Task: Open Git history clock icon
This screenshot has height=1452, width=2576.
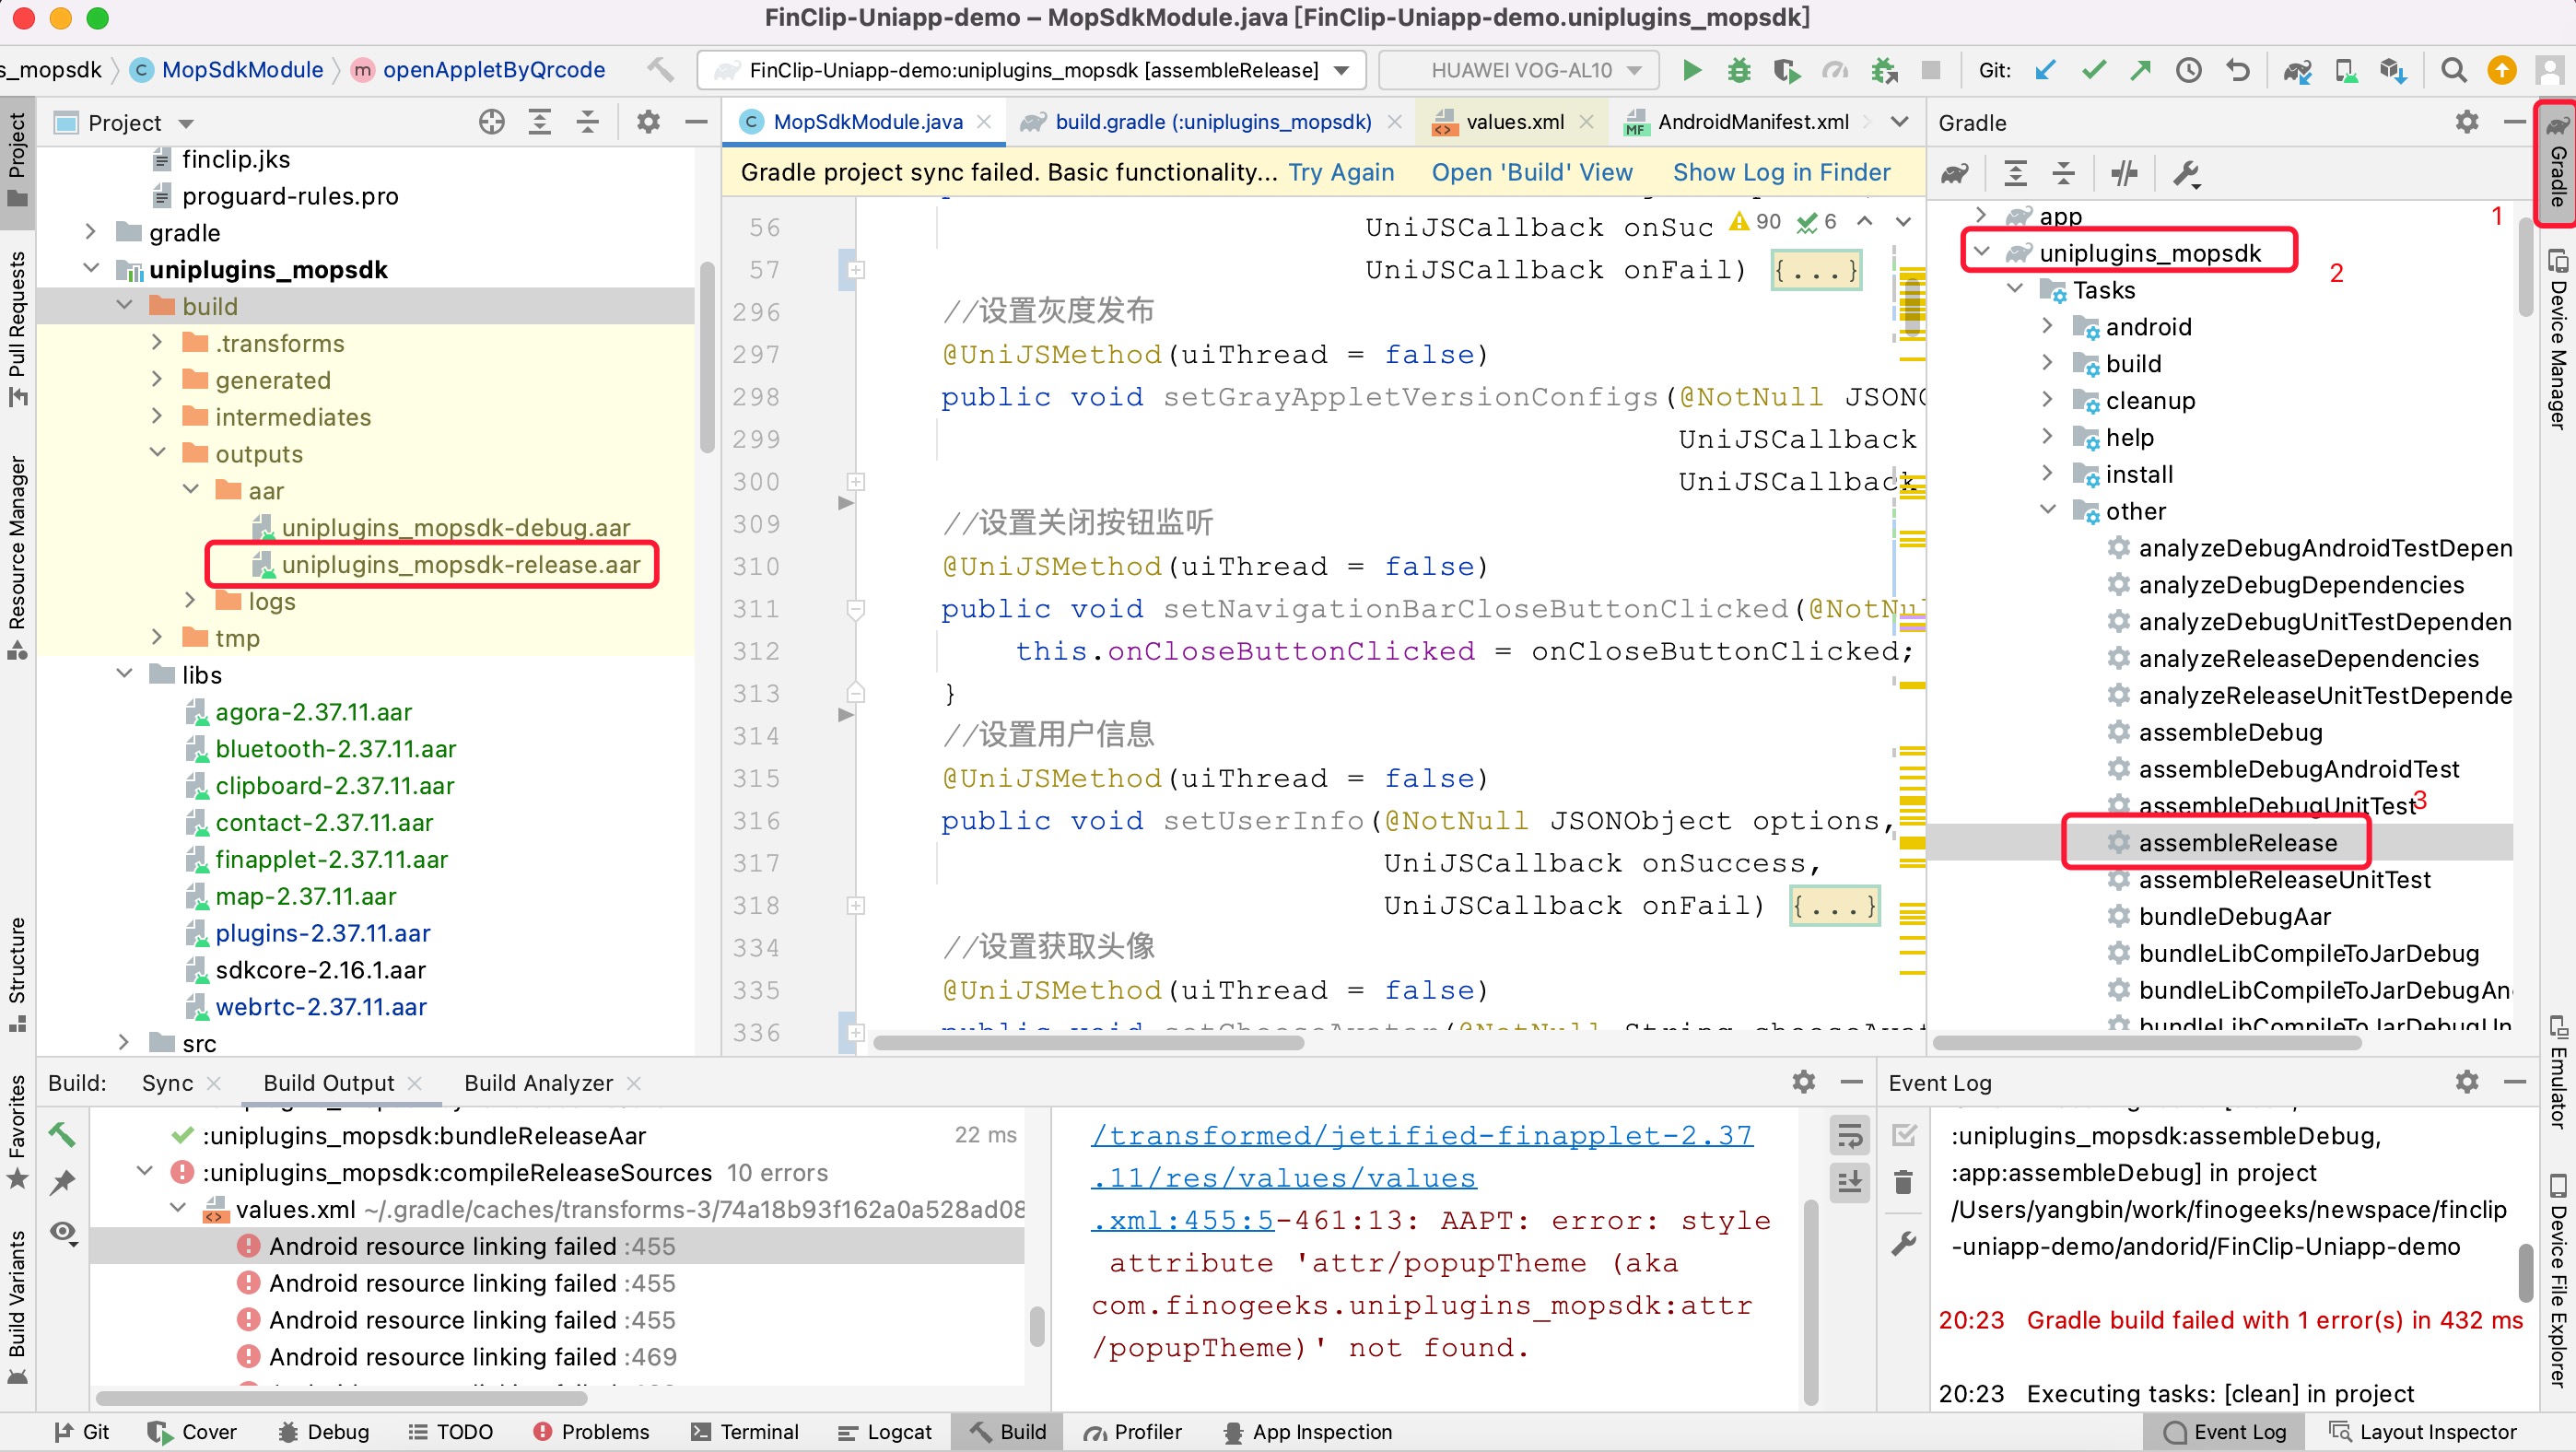Action: 2189,70
